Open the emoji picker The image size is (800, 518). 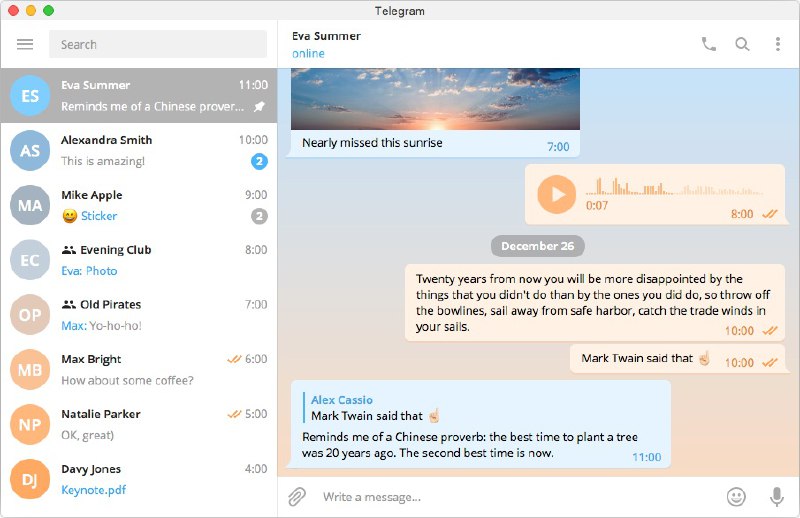736,497
